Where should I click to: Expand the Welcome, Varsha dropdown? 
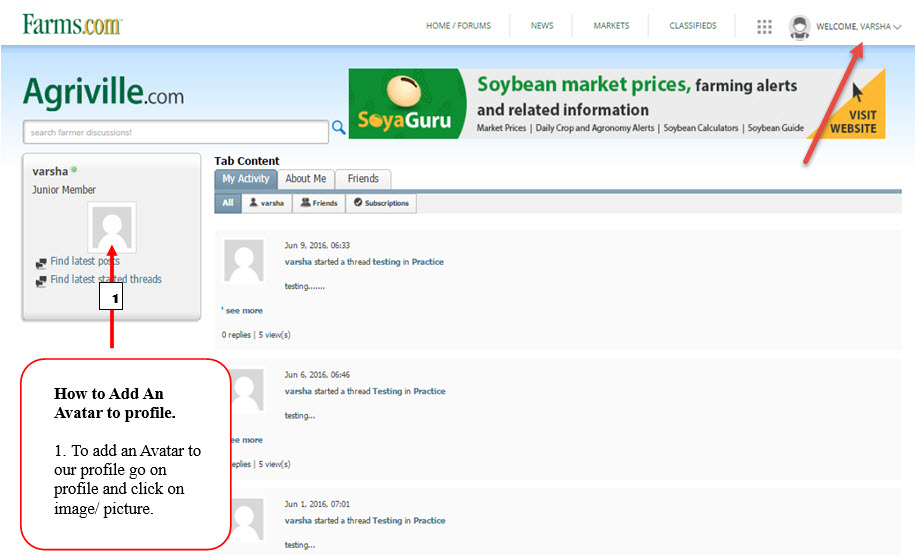pyautogui.click(x=858, y=27)
